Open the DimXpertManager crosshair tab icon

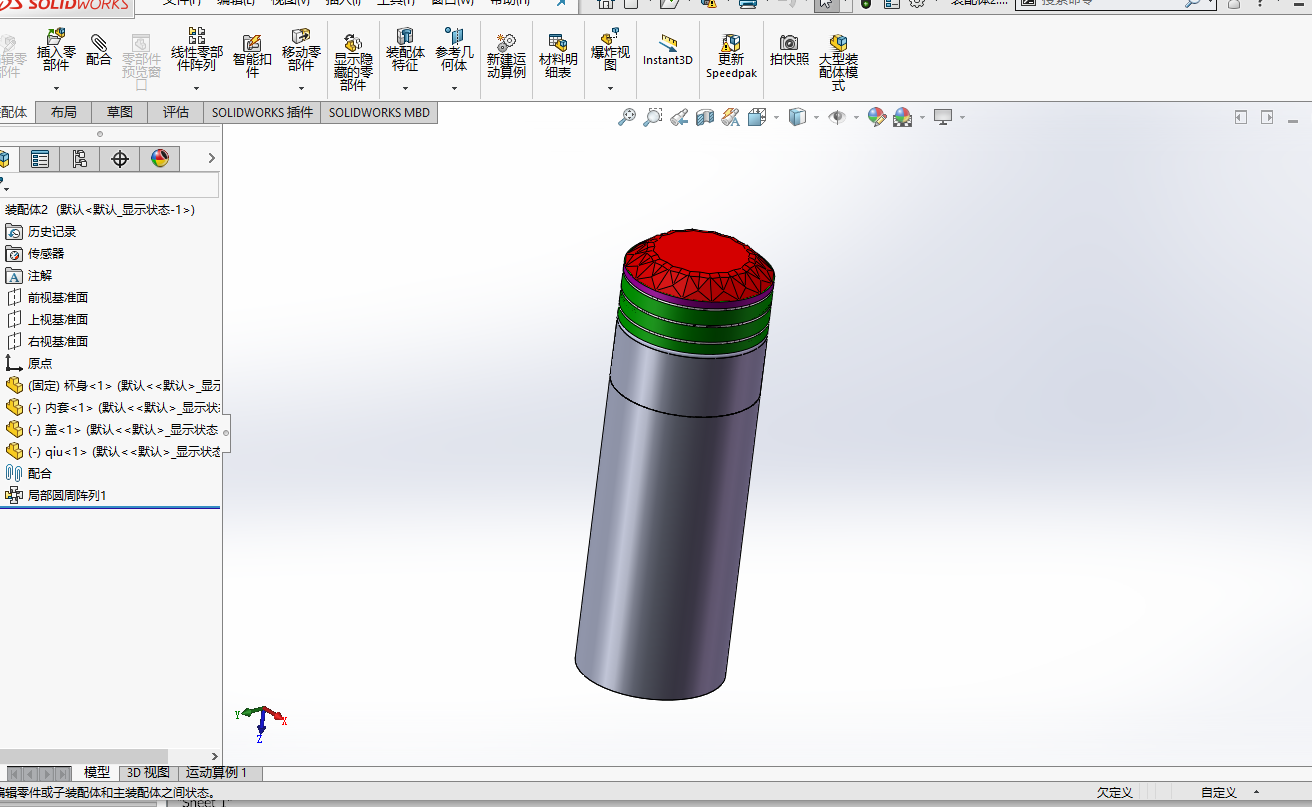pyautogui.click(x=120, y=158)
